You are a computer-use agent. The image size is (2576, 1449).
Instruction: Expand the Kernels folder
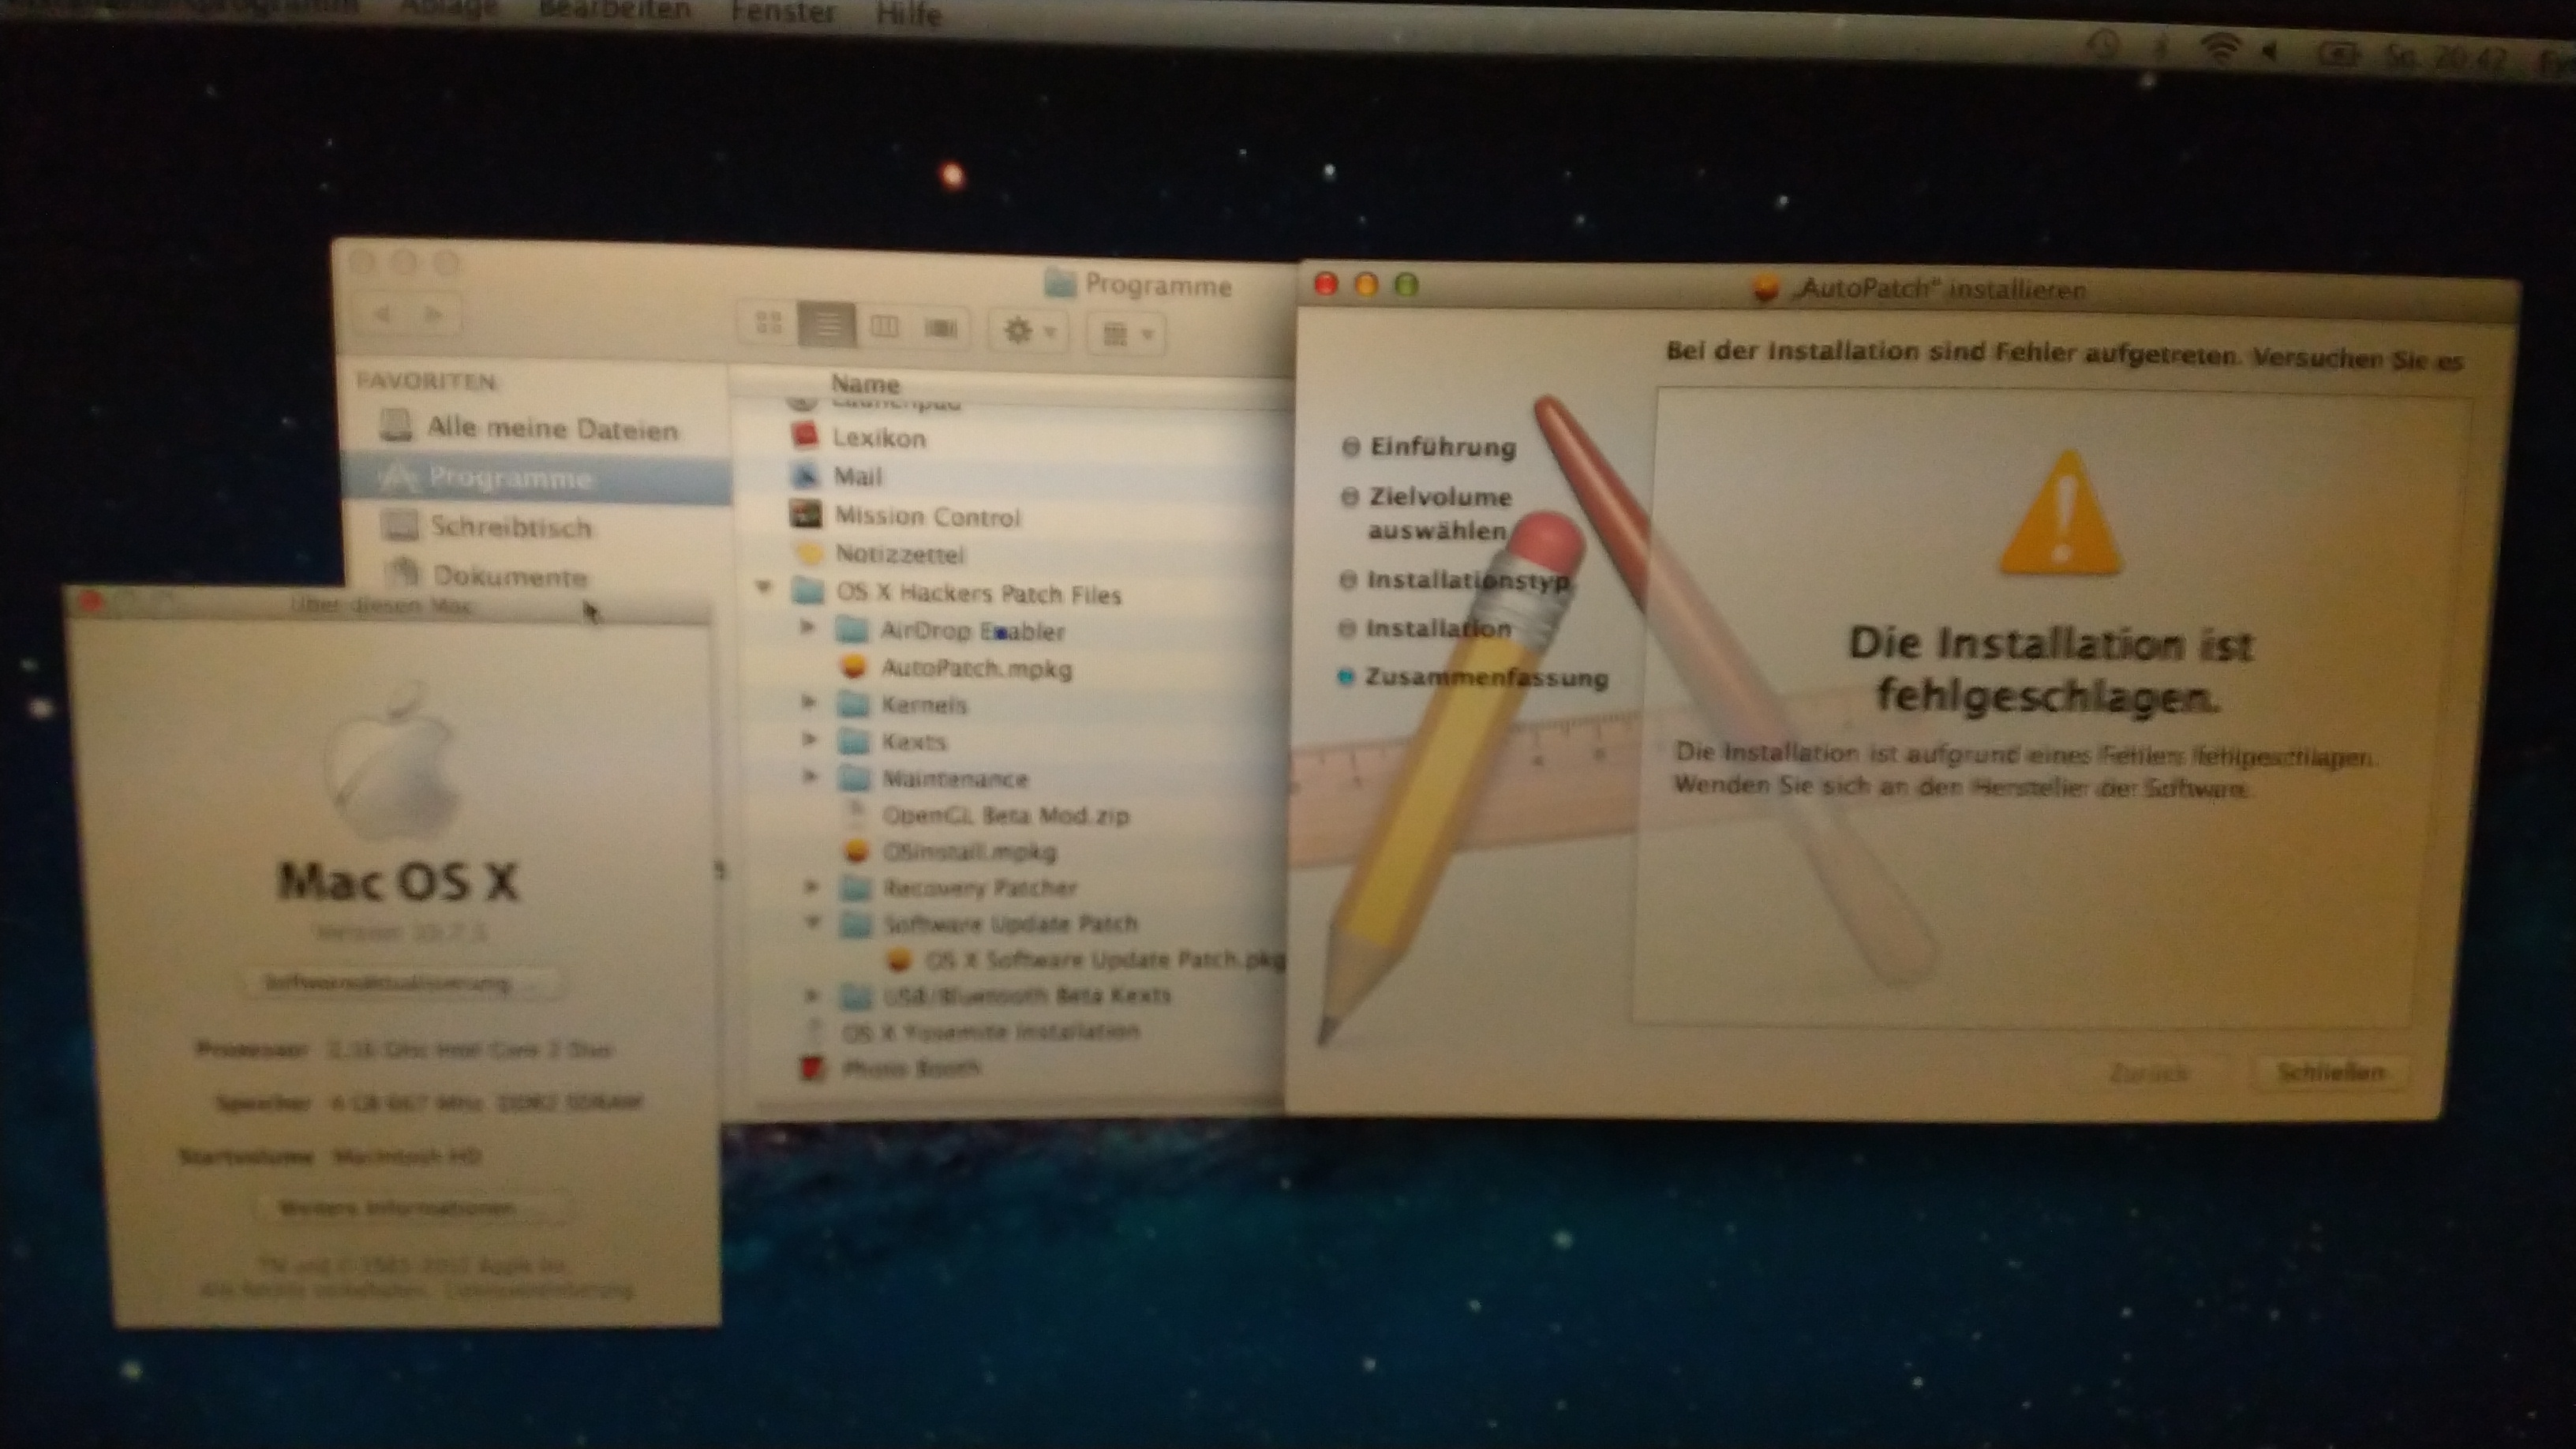pos(809,702)
